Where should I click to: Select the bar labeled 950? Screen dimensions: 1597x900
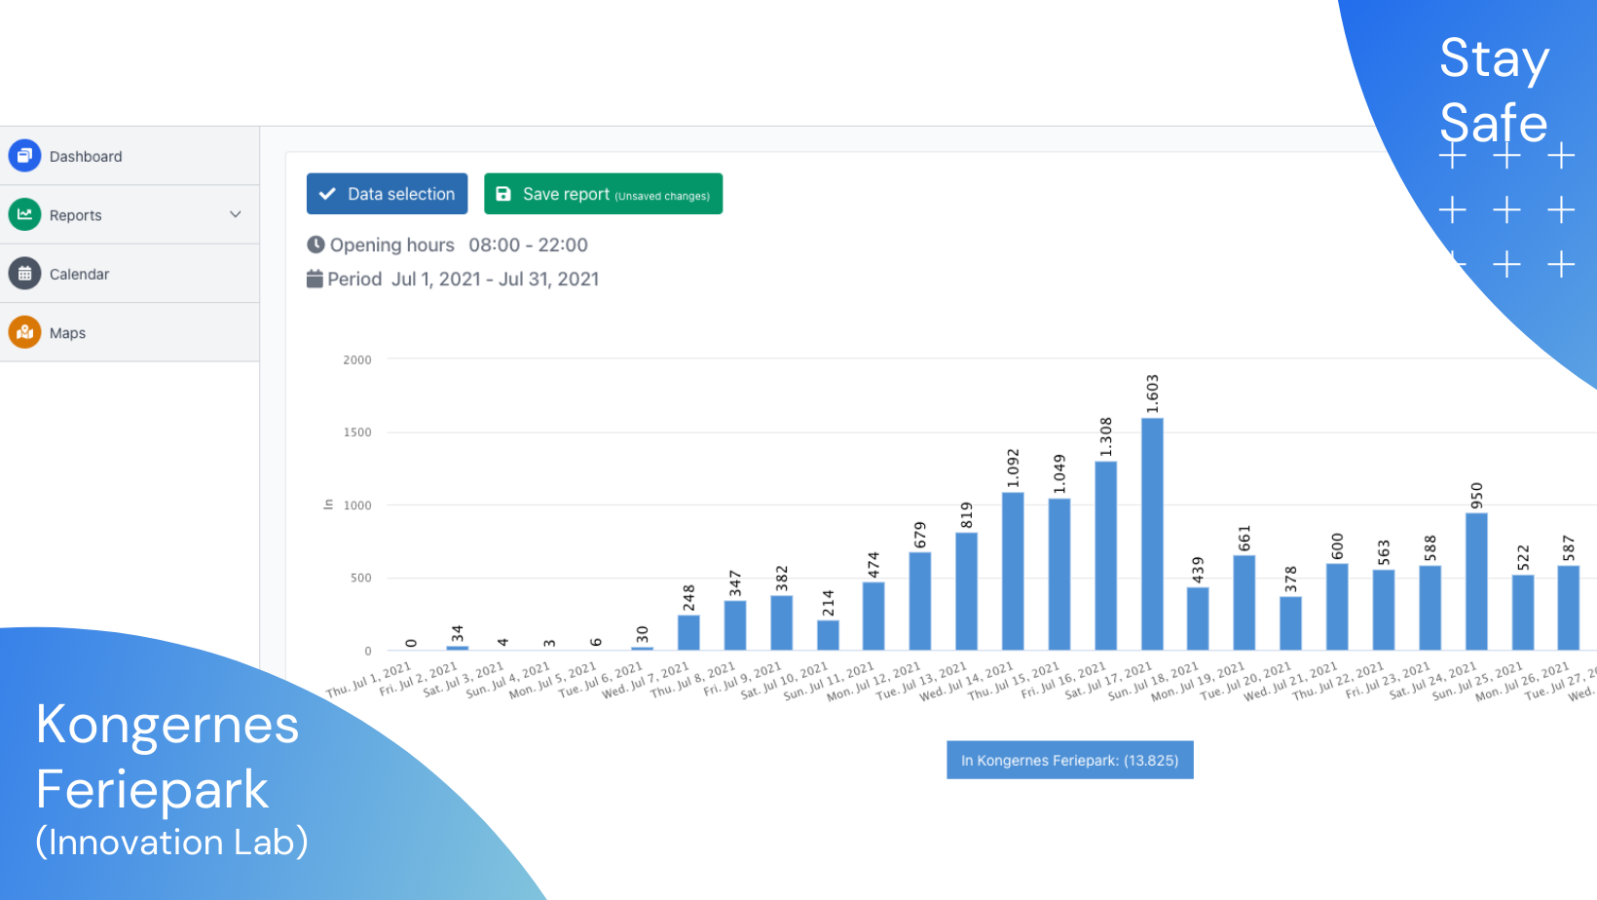1476,581
